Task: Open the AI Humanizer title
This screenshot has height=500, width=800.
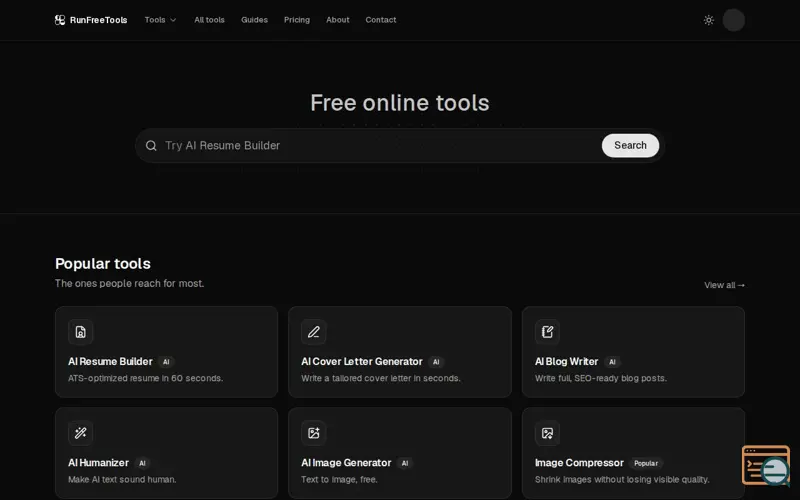Action: tap(98, 463)
